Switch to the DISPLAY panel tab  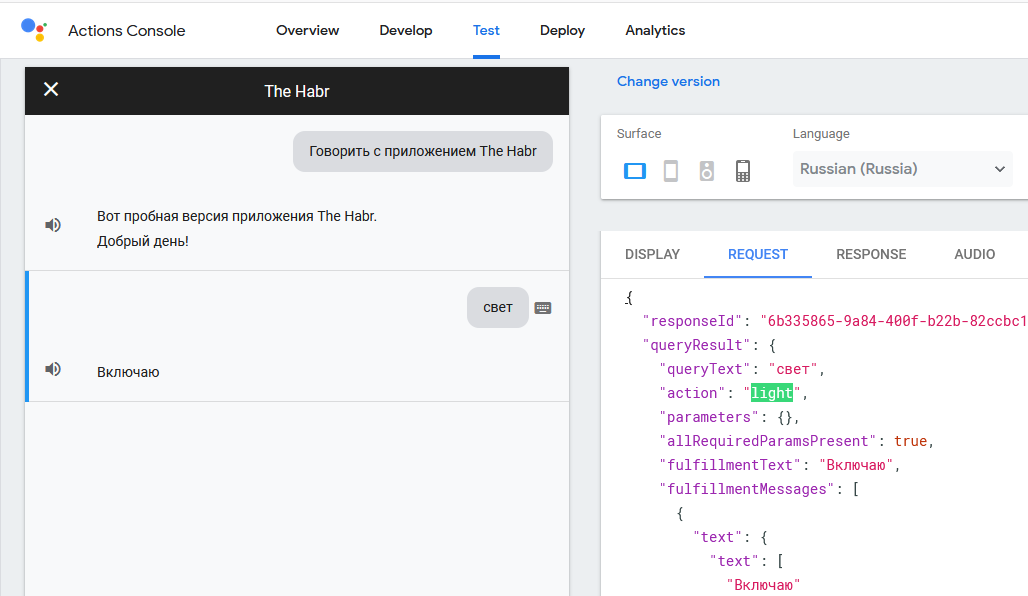pos(652,254)
